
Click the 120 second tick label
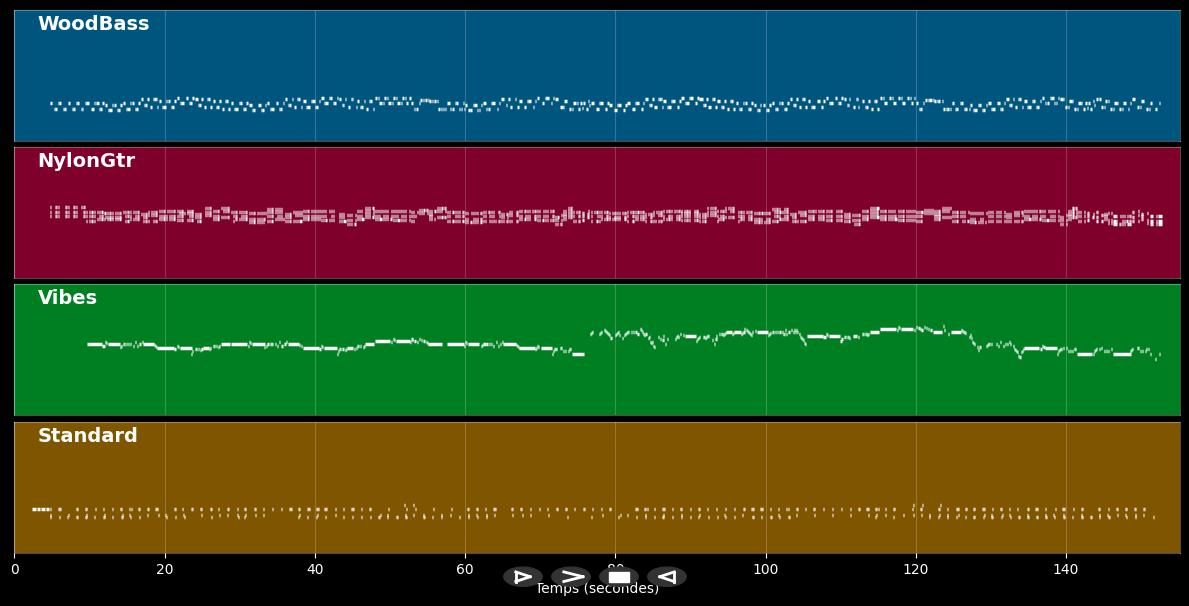[x=916, y=570]
